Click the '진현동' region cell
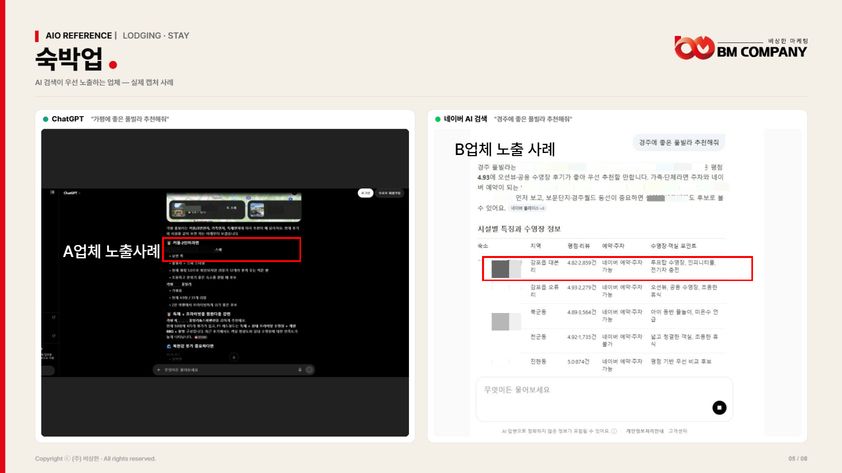842x473 pixels. [538, 362]
